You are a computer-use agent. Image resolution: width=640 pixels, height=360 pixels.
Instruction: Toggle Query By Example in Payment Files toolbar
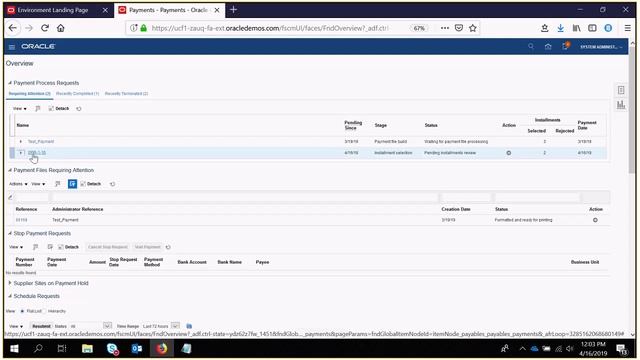pos(72,184)
